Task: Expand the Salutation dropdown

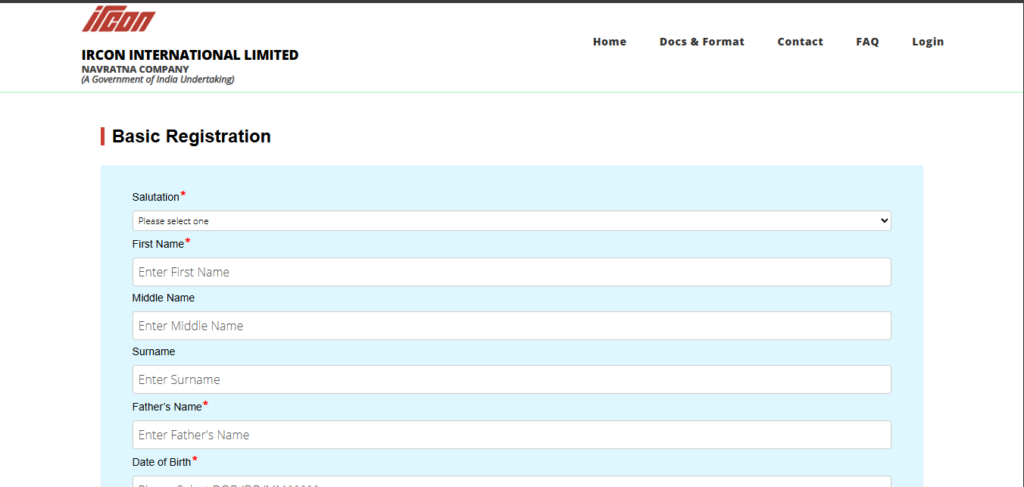Action: [x=511, y=221]
